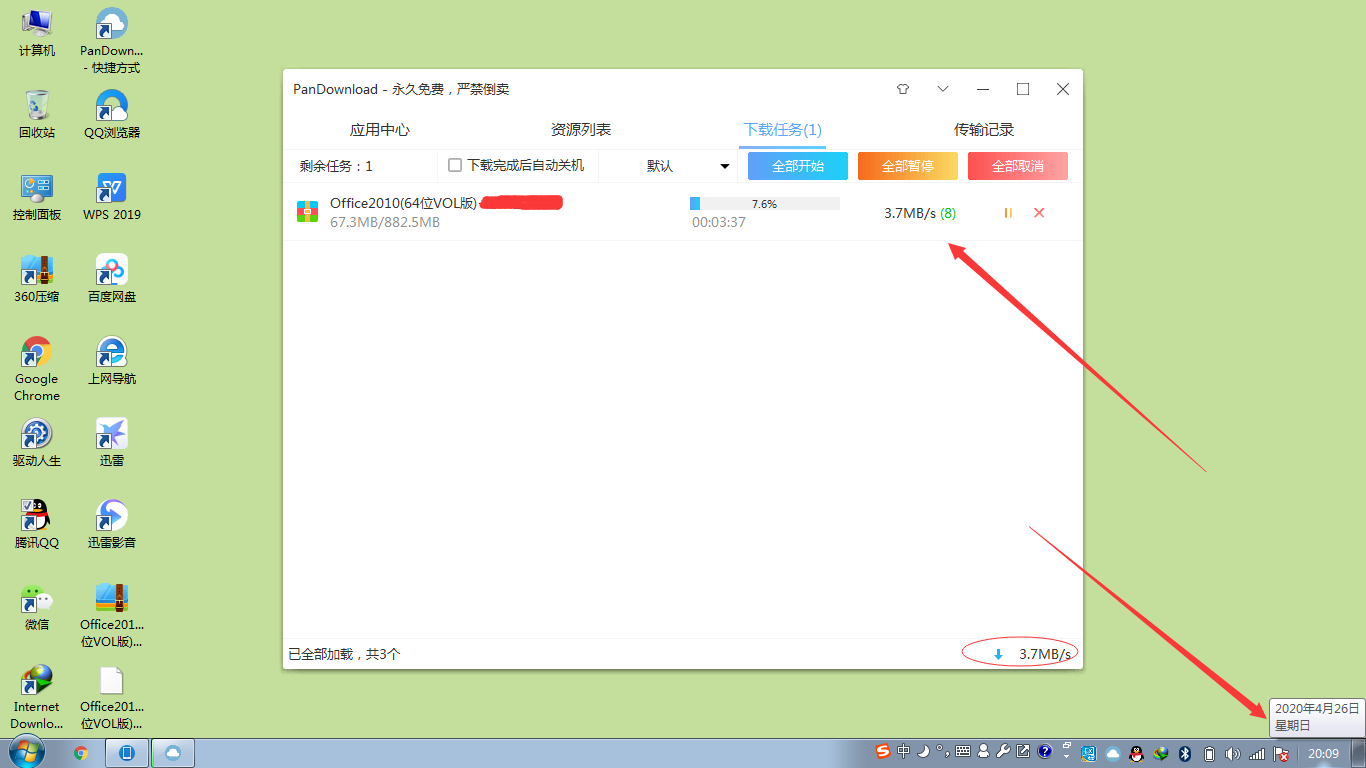Launch 迅雷影音 from the desktop
The width and height of the screenshot is (1366, 768).
coord(111,525)
